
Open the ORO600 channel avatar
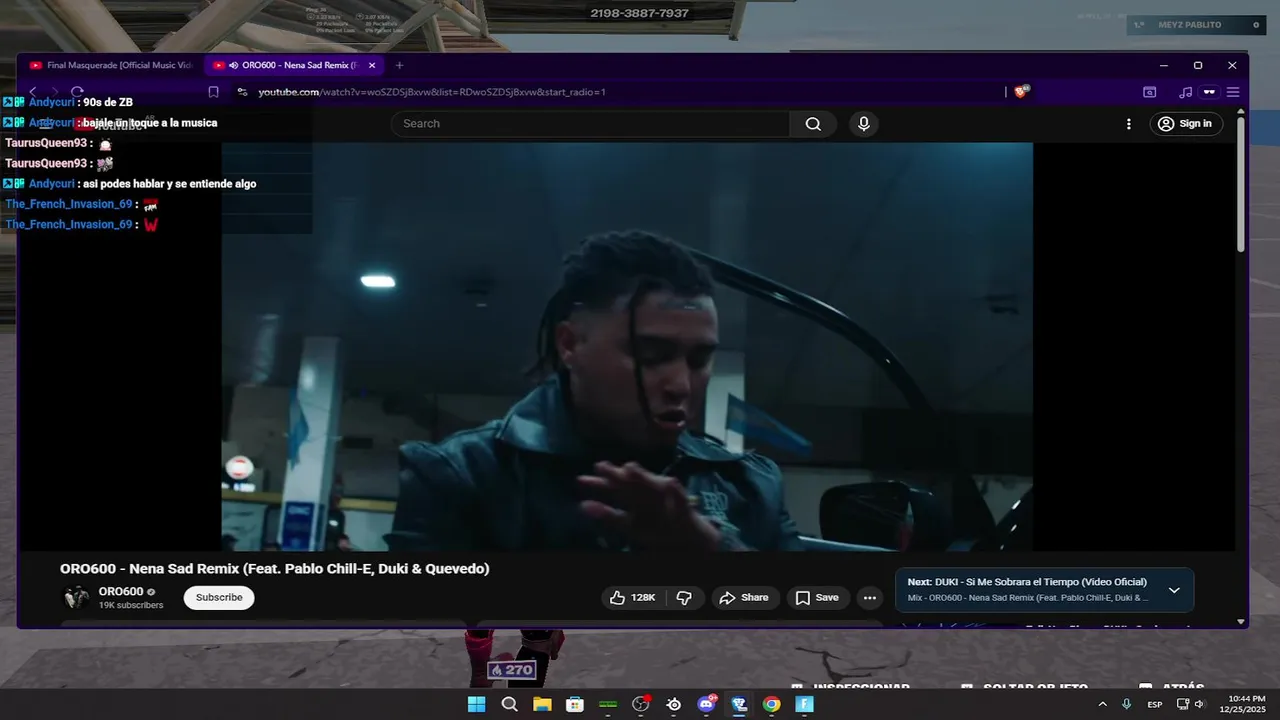click(x=76, y=598)
